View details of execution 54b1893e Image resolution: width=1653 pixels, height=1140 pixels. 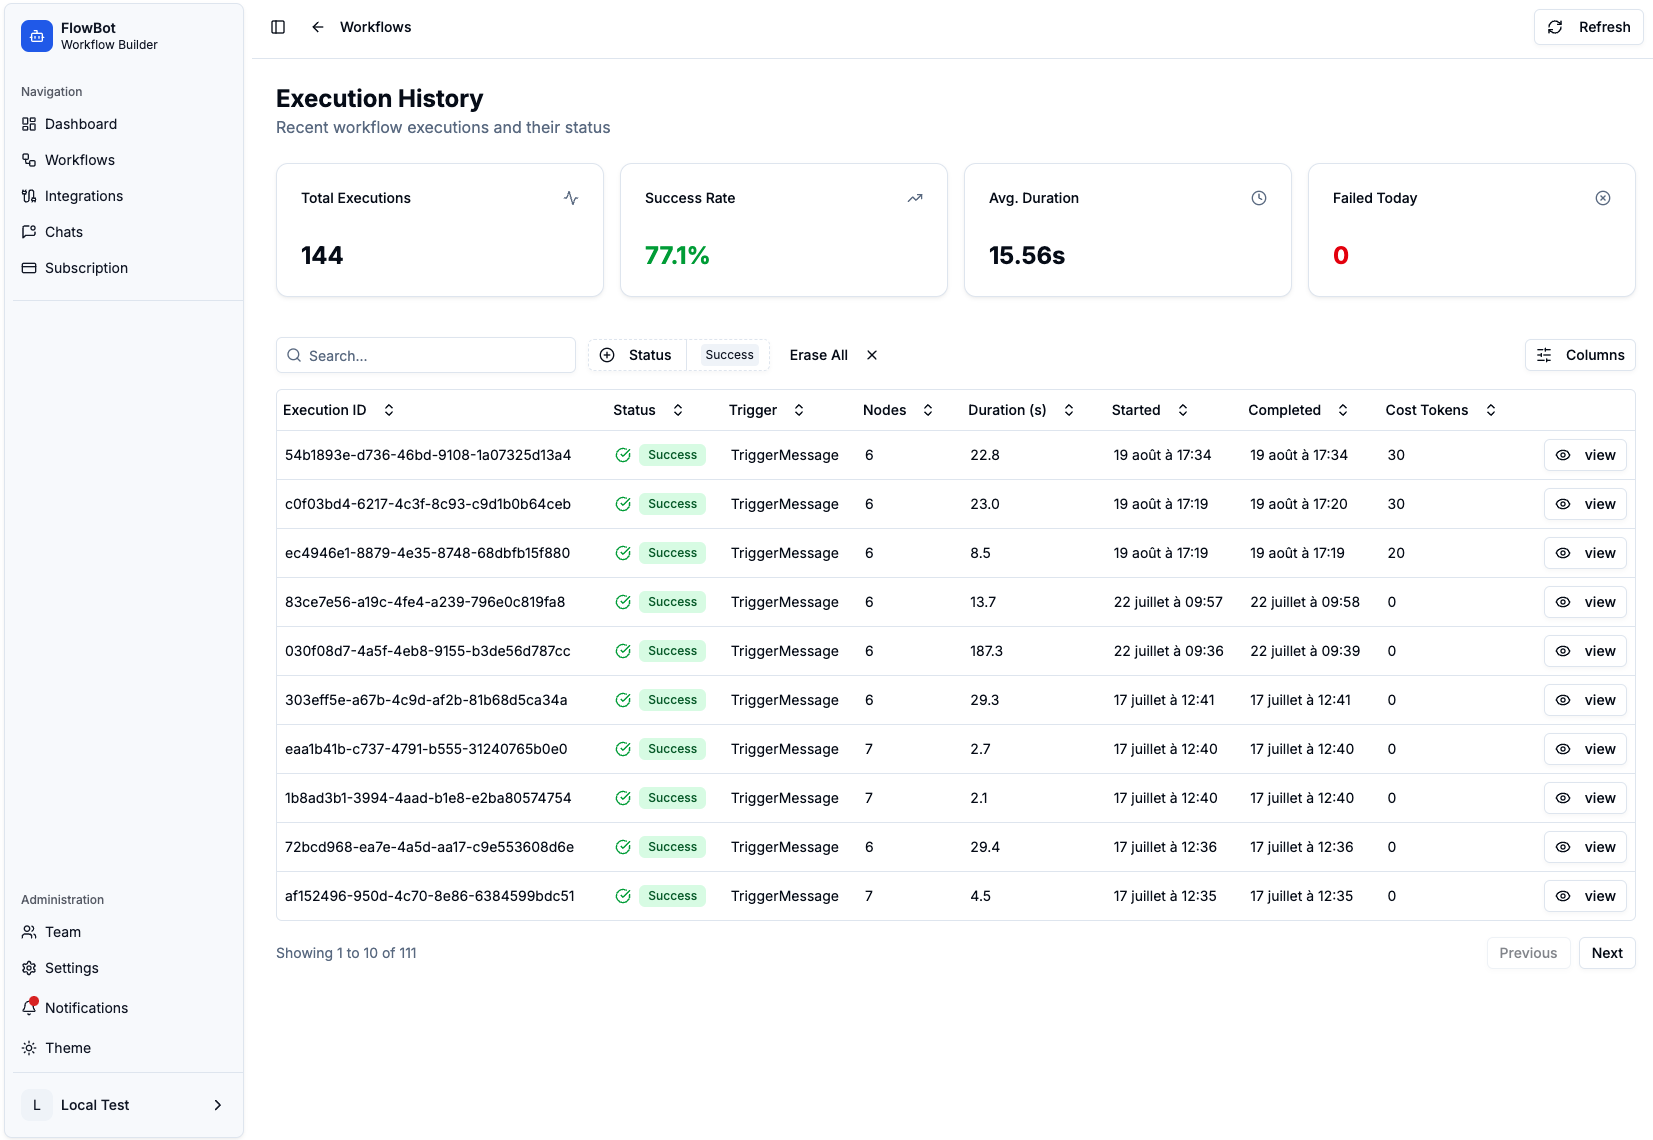point(1584,455)
